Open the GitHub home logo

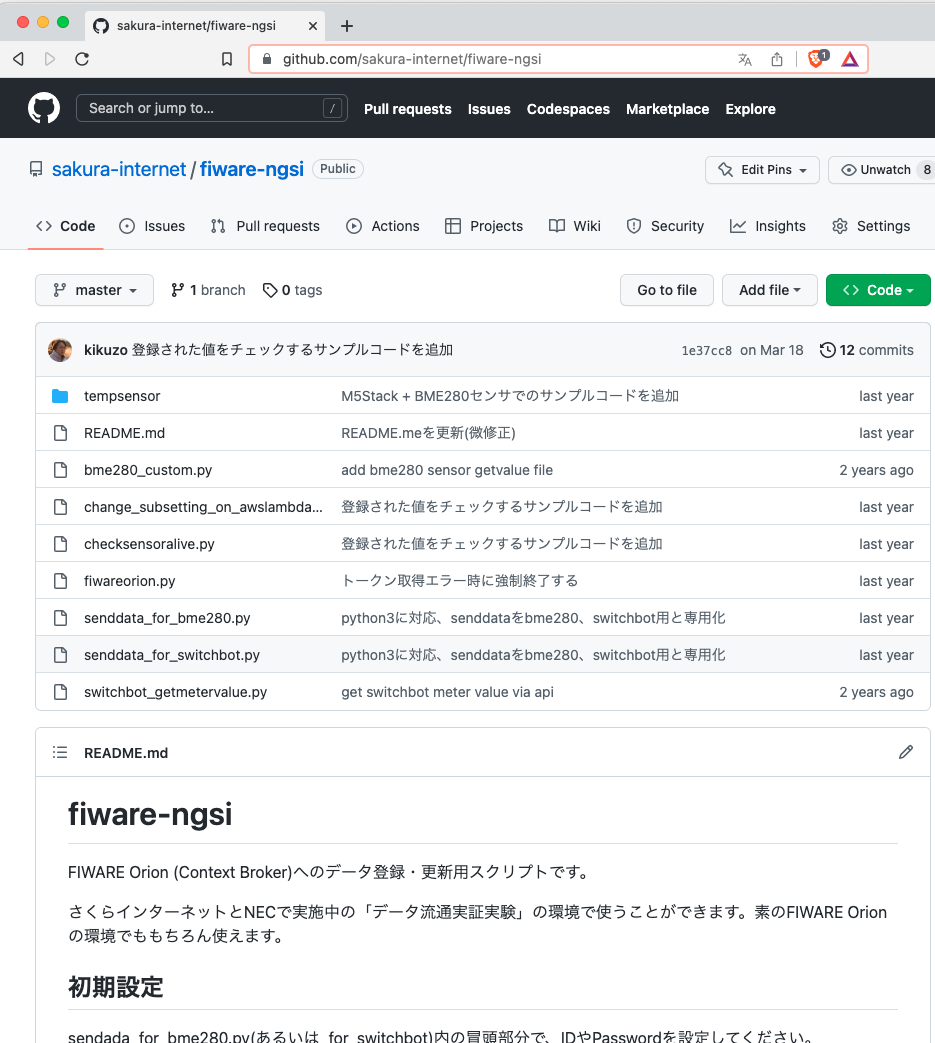[x=44, y=108]
